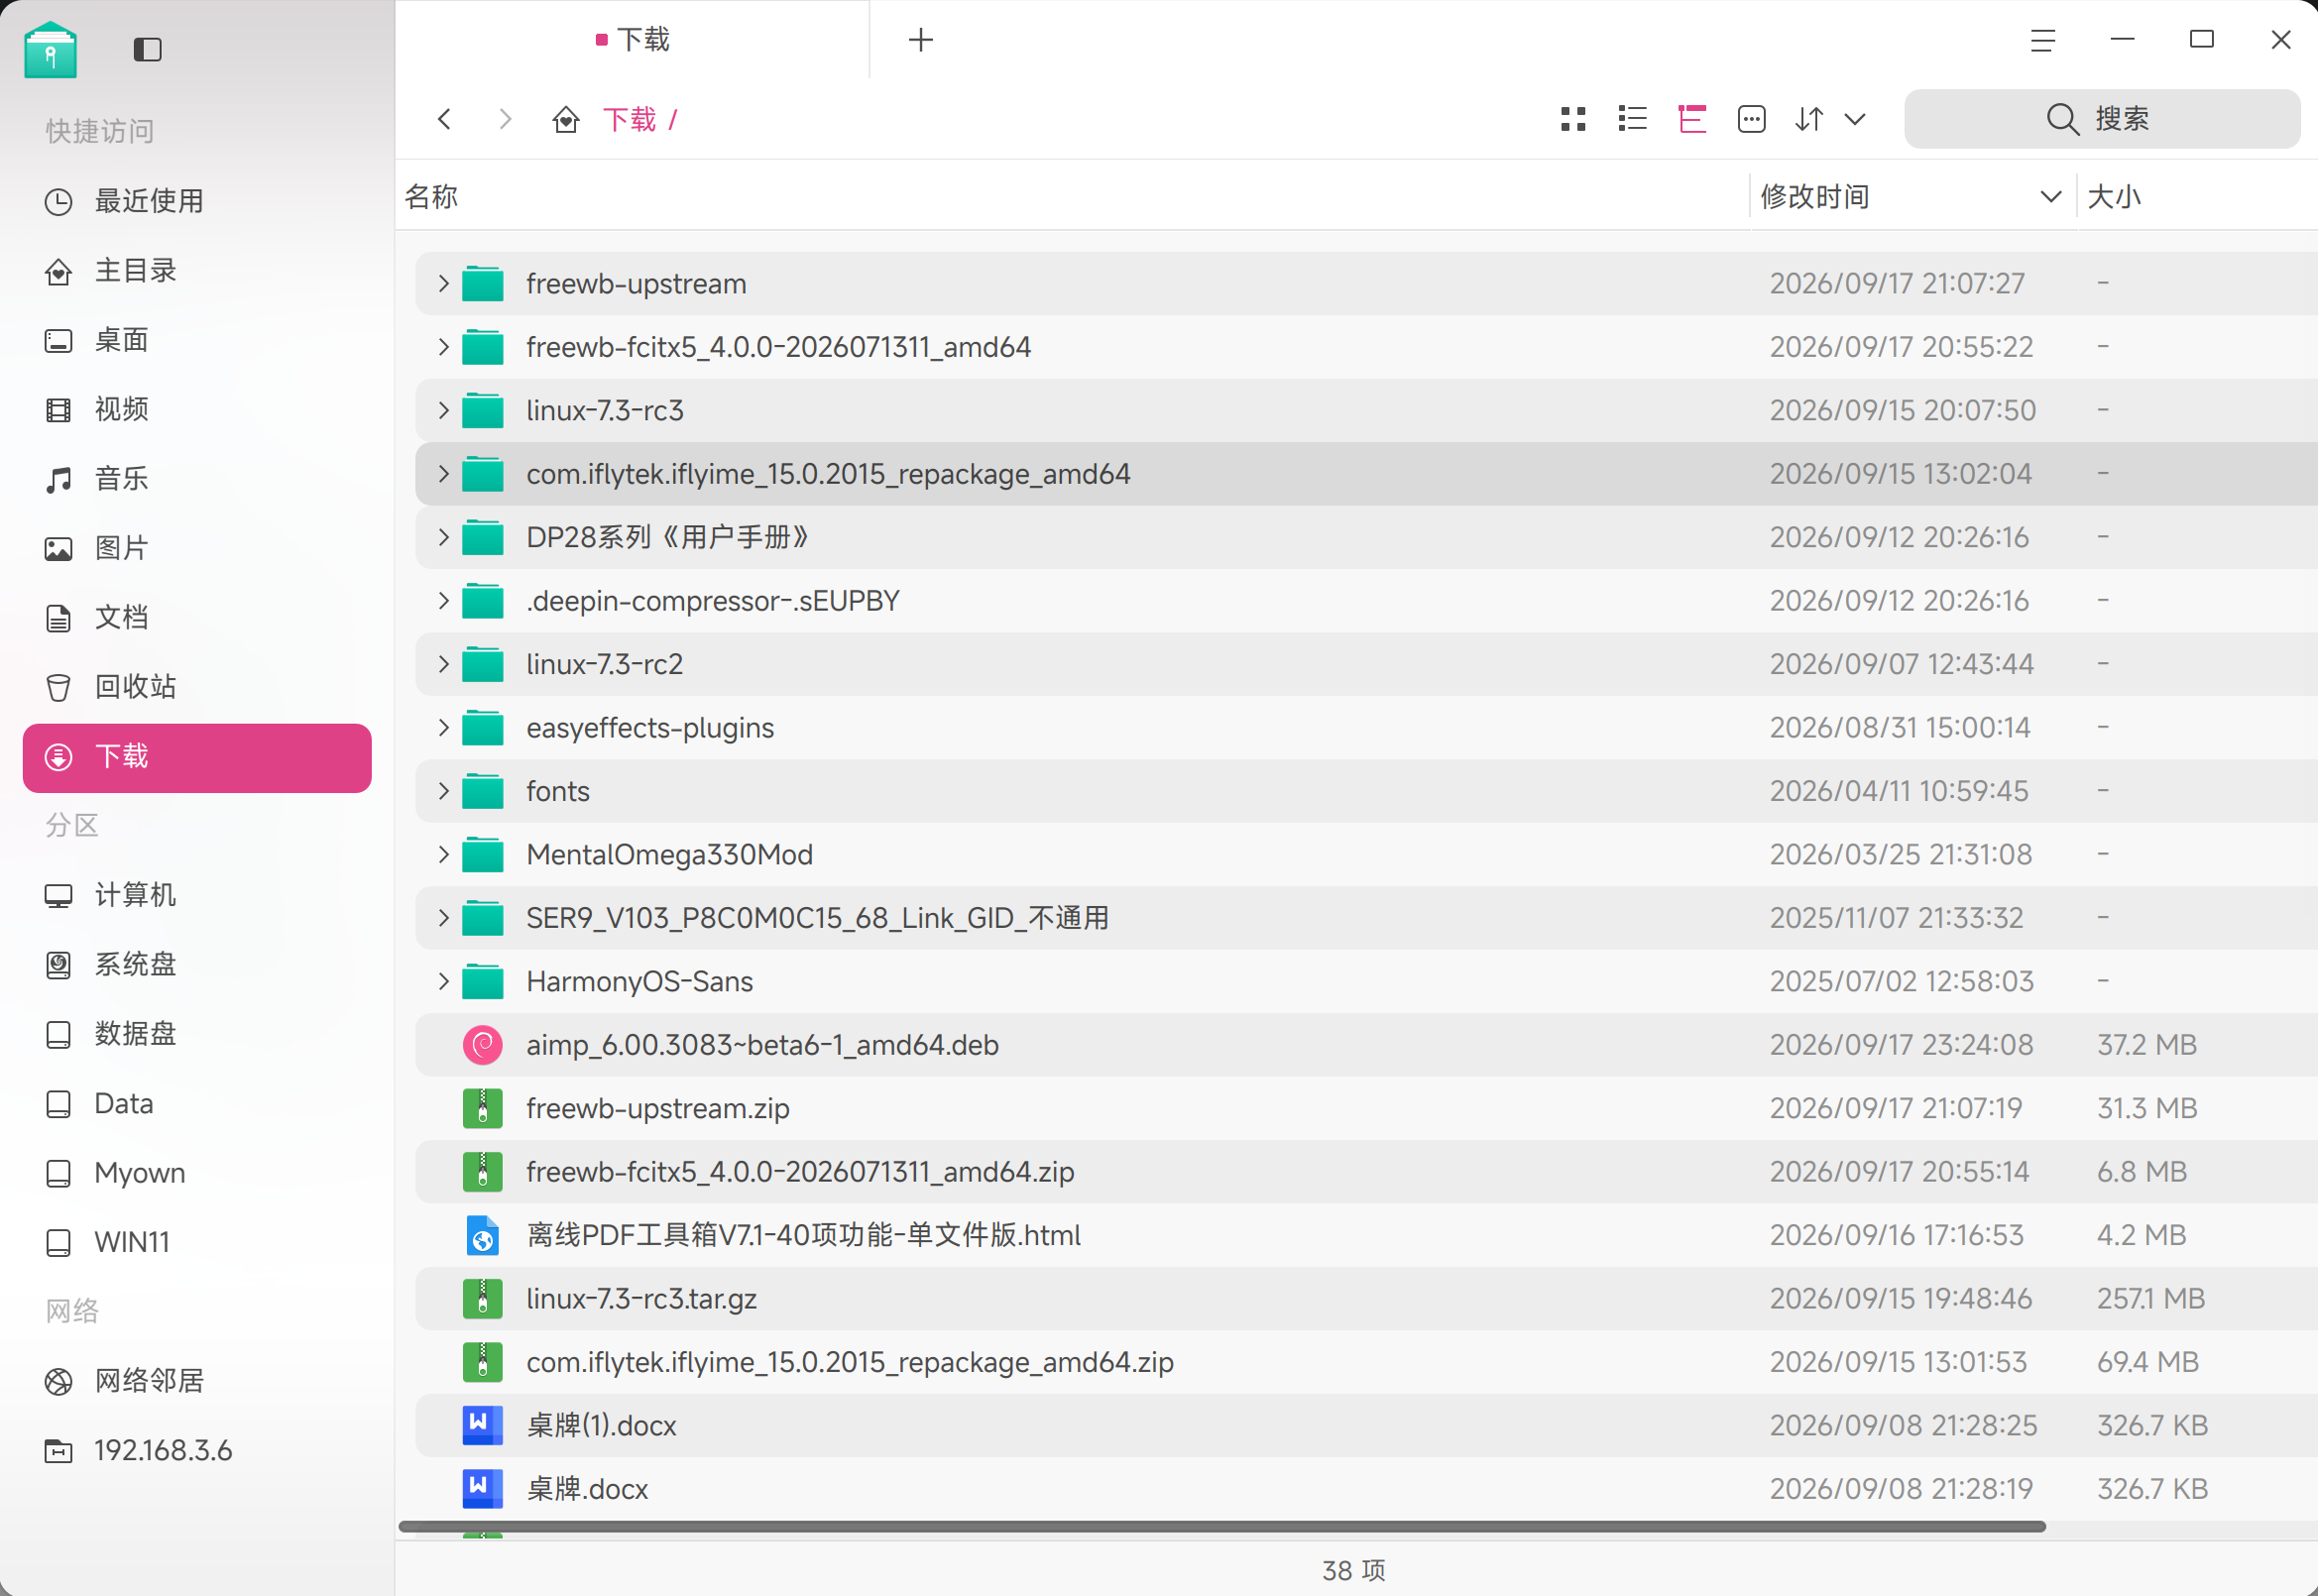Click 下载 in the breadcrumb path

pos(630,120)
